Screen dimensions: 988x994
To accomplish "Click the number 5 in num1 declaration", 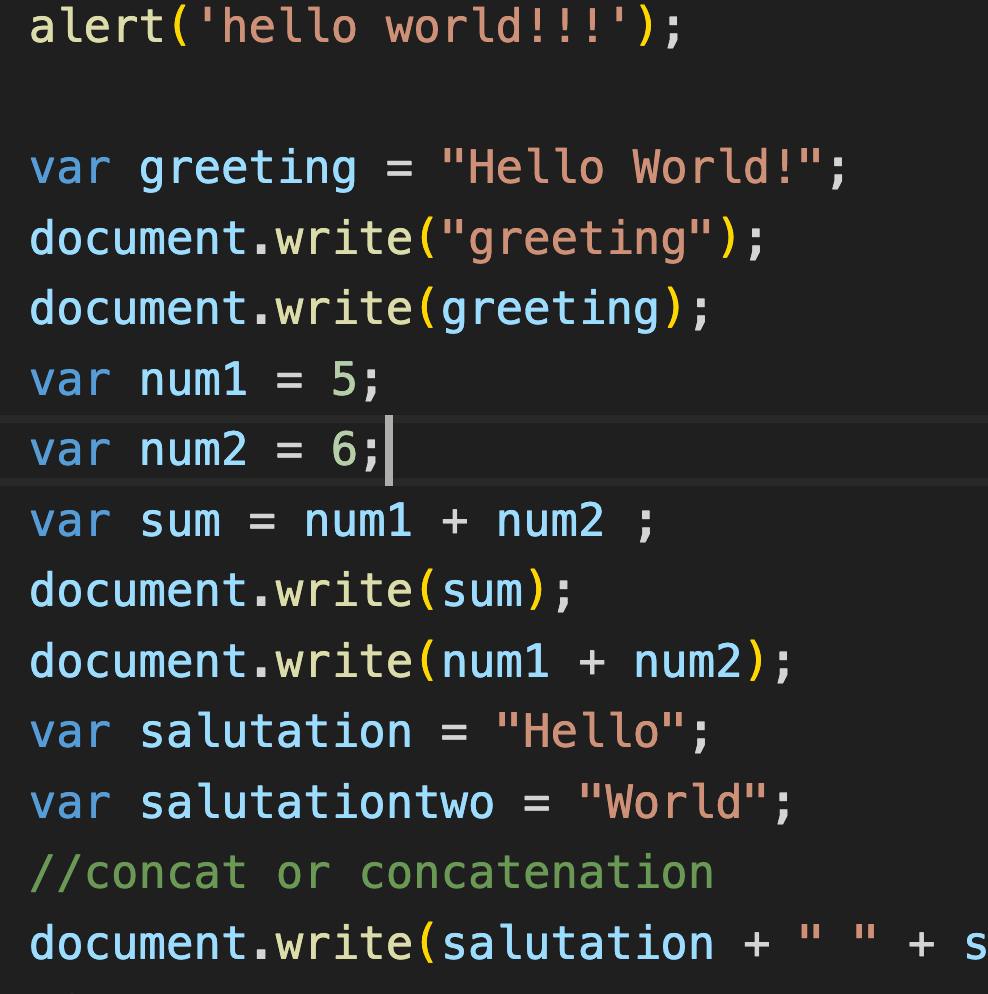I will pos(344,380).
